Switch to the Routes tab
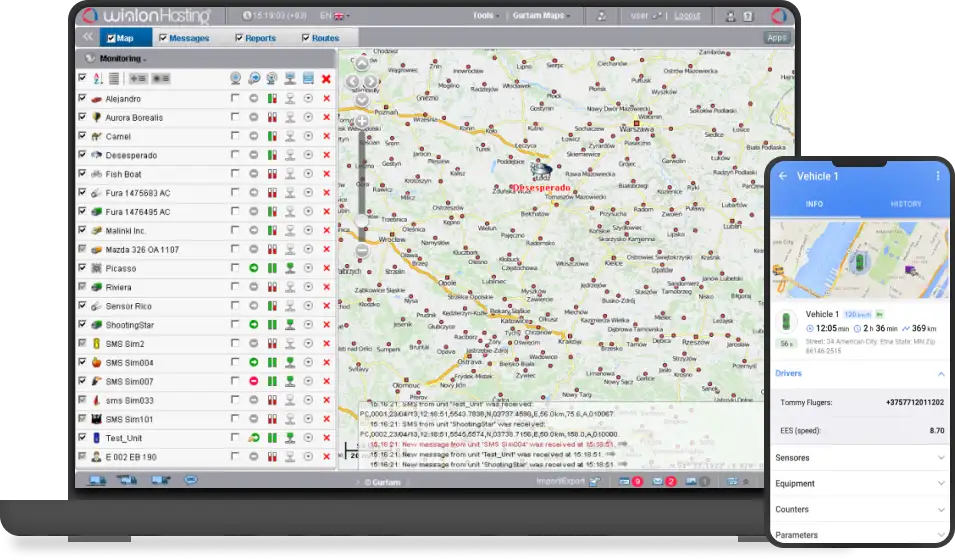 pos(321,38)
